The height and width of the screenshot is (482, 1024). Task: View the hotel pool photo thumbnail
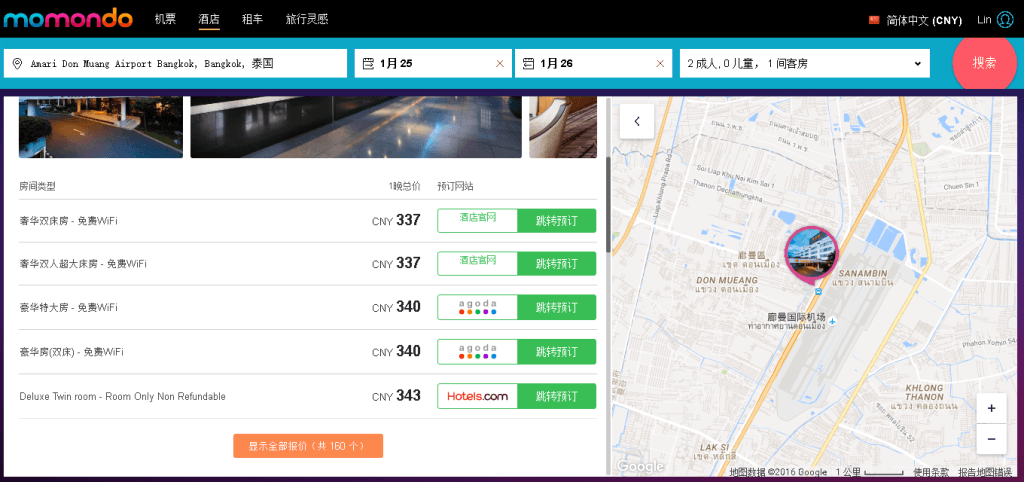tap(356, 127)
